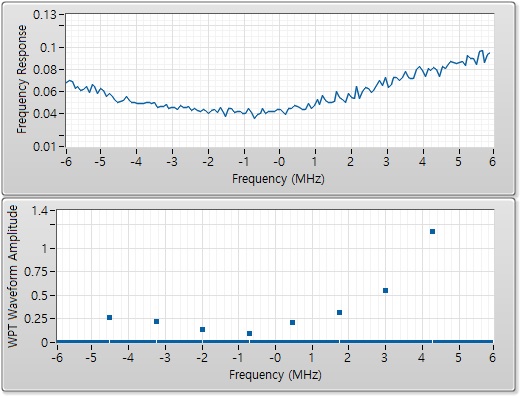Click the 0.13 maximum label on Frequency Response axis

click(44, 15)
